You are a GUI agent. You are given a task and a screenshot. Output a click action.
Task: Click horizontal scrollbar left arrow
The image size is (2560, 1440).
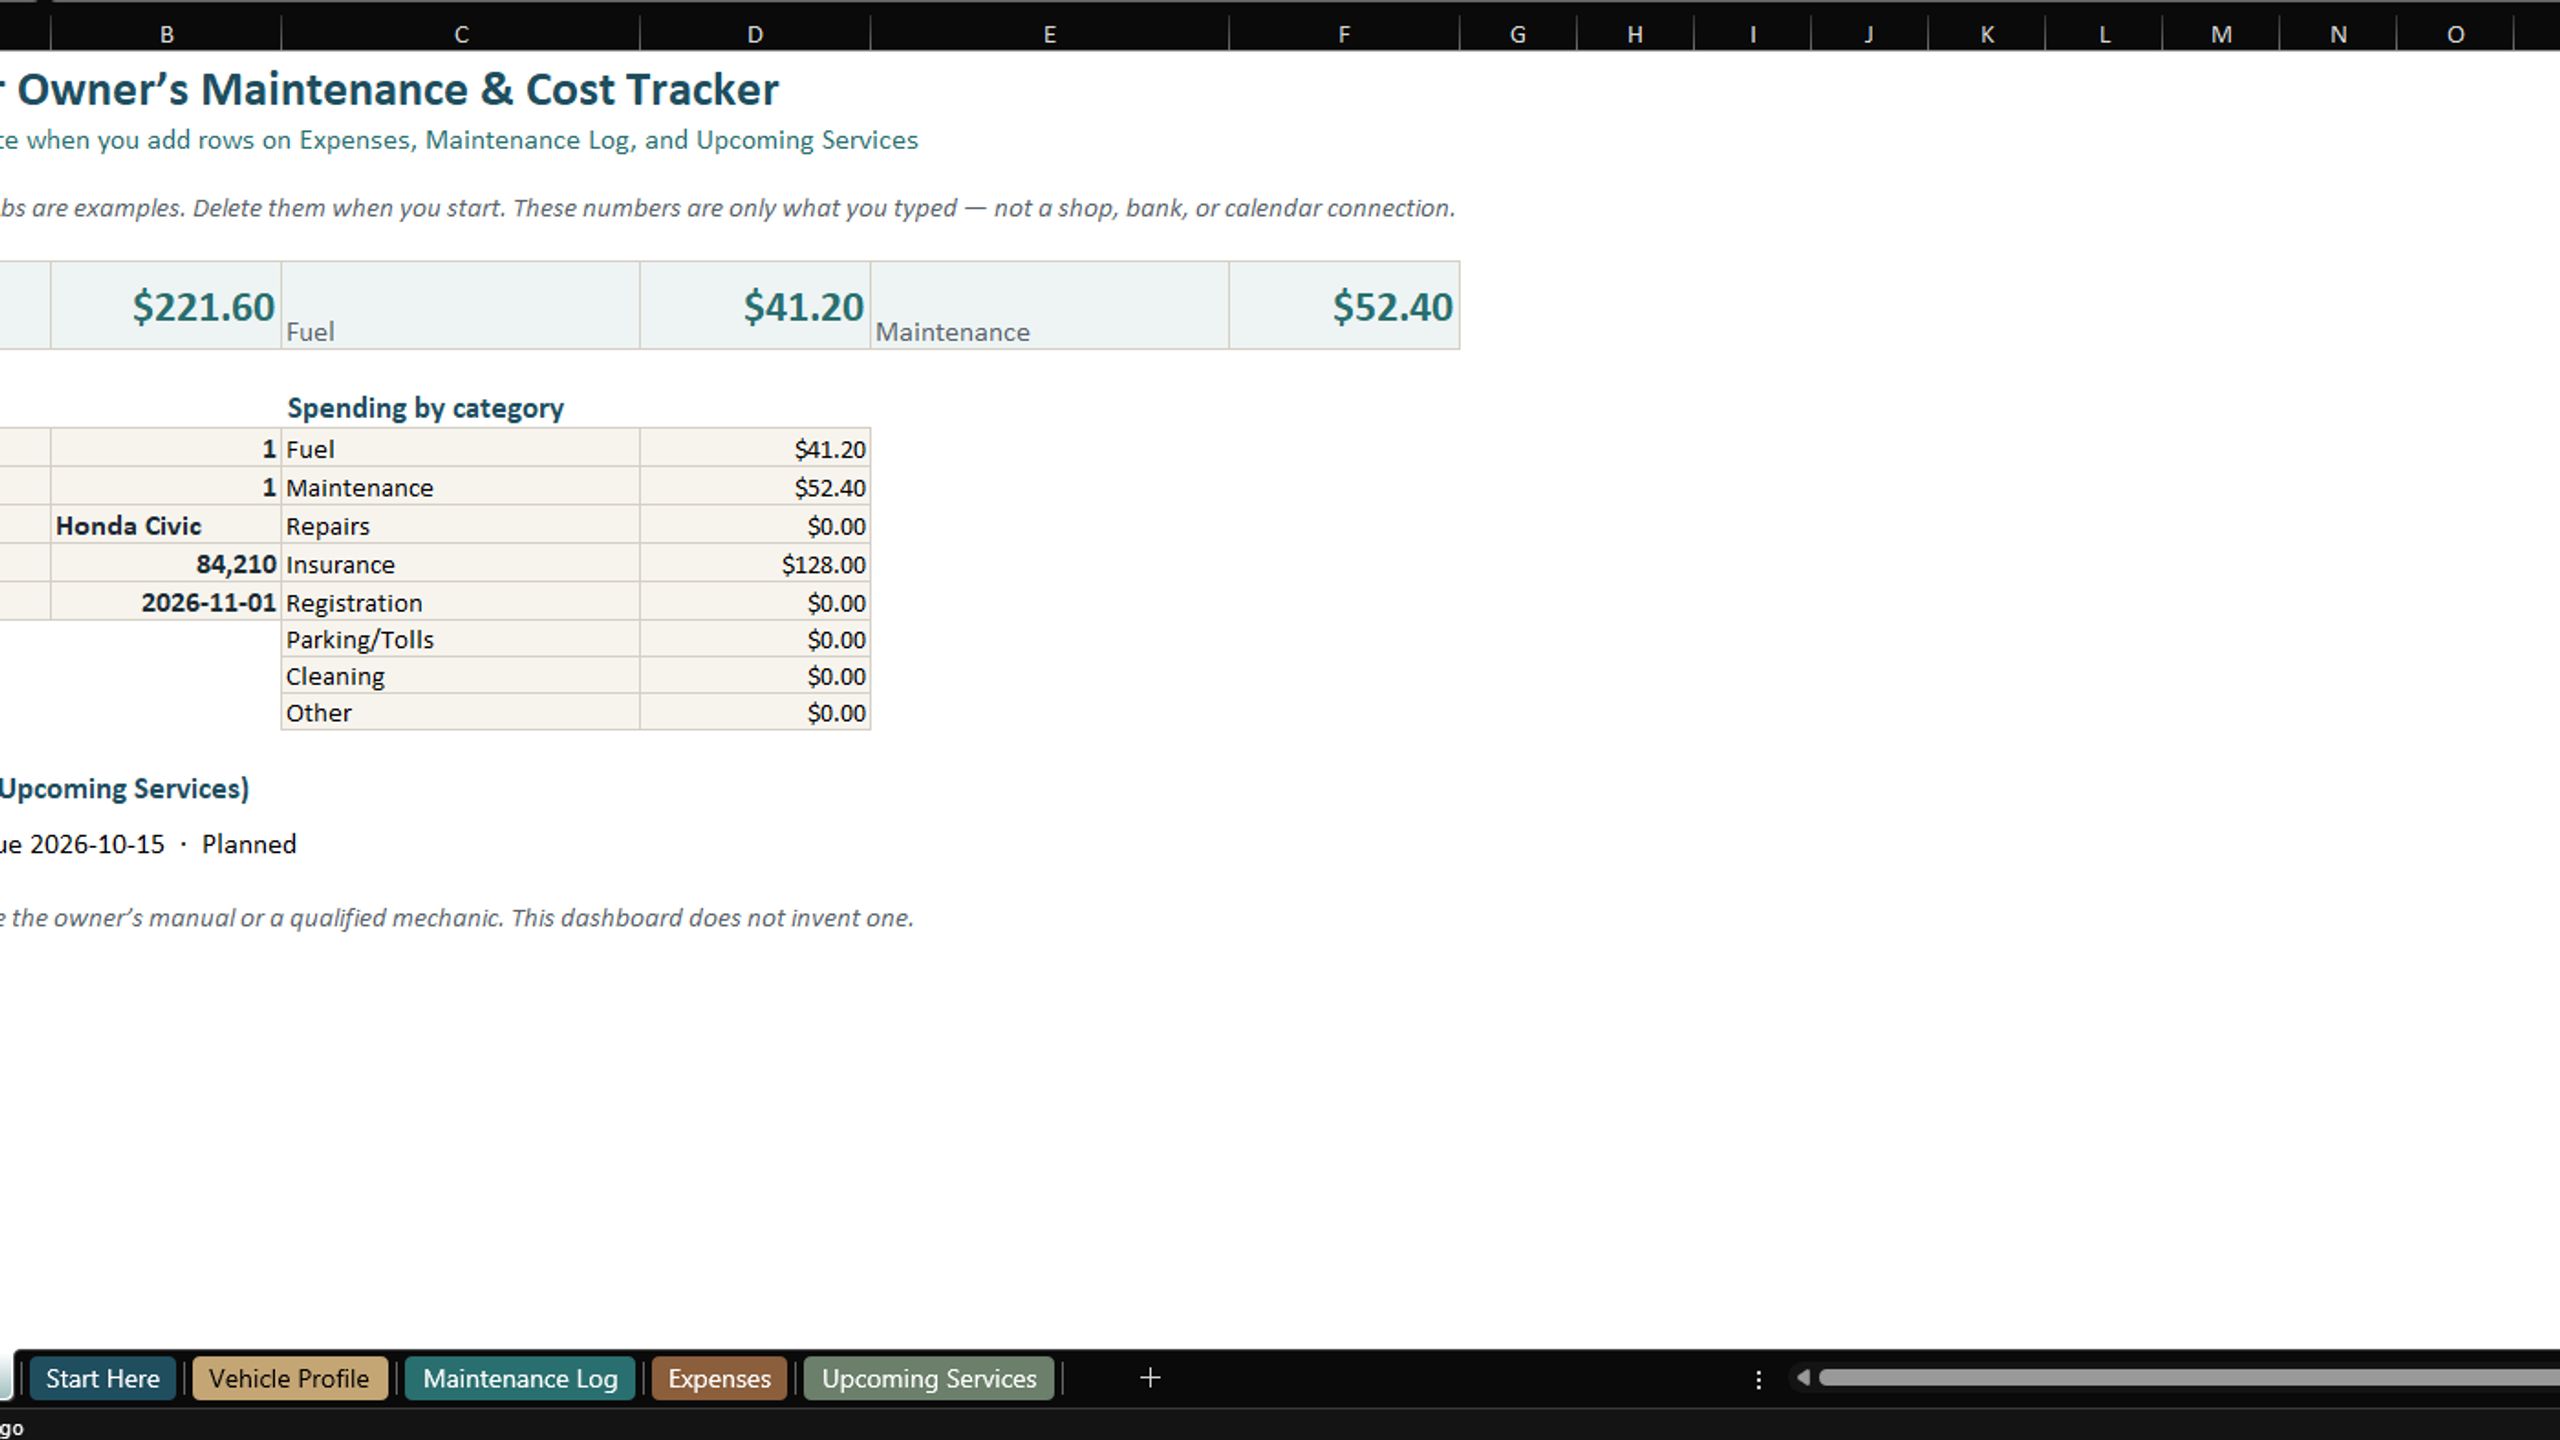(x=1803, y=1378)
